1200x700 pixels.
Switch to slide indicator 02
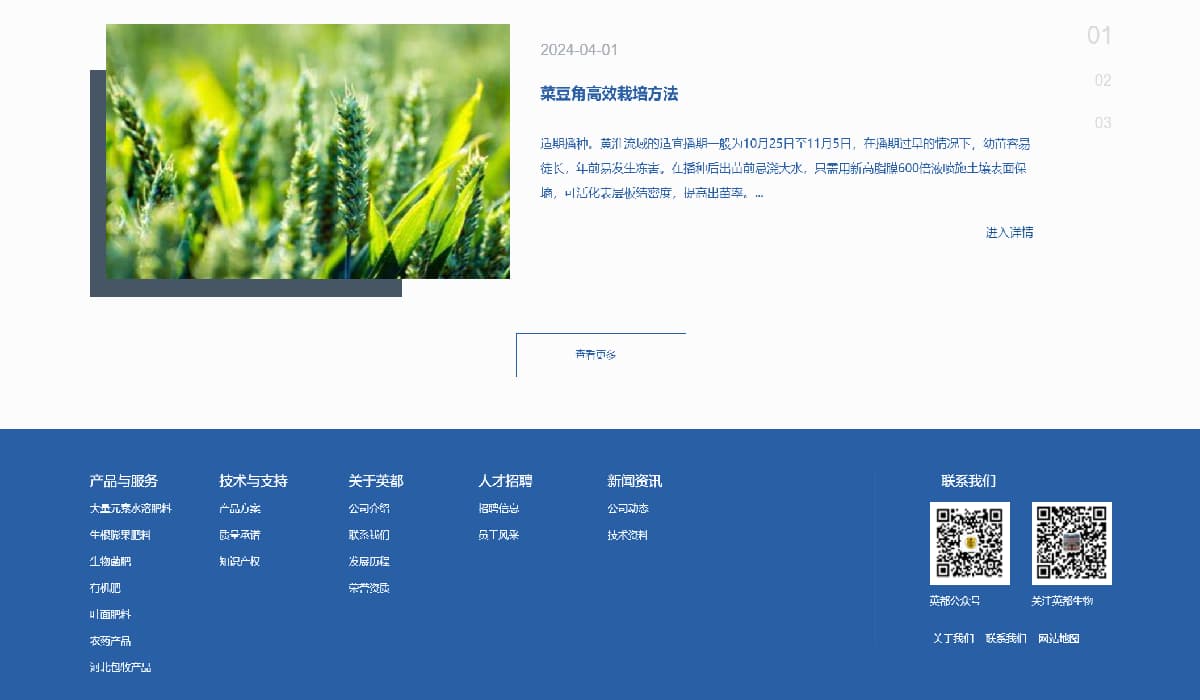[x=1103, y=80]
